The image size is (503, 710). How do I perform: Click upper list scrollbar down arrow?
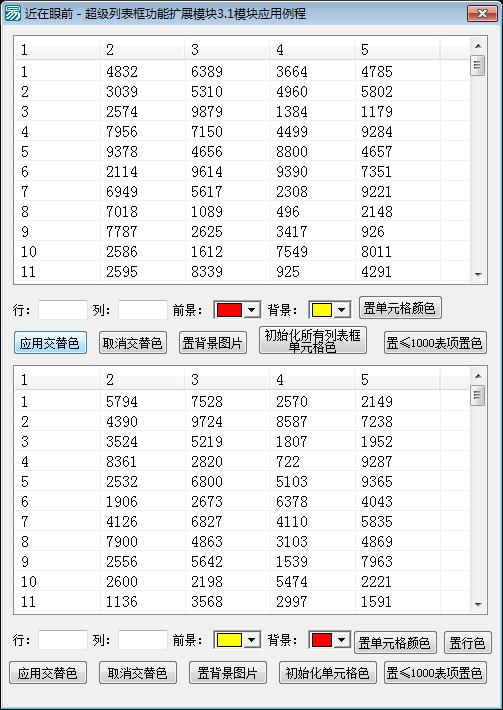(478, 274)
